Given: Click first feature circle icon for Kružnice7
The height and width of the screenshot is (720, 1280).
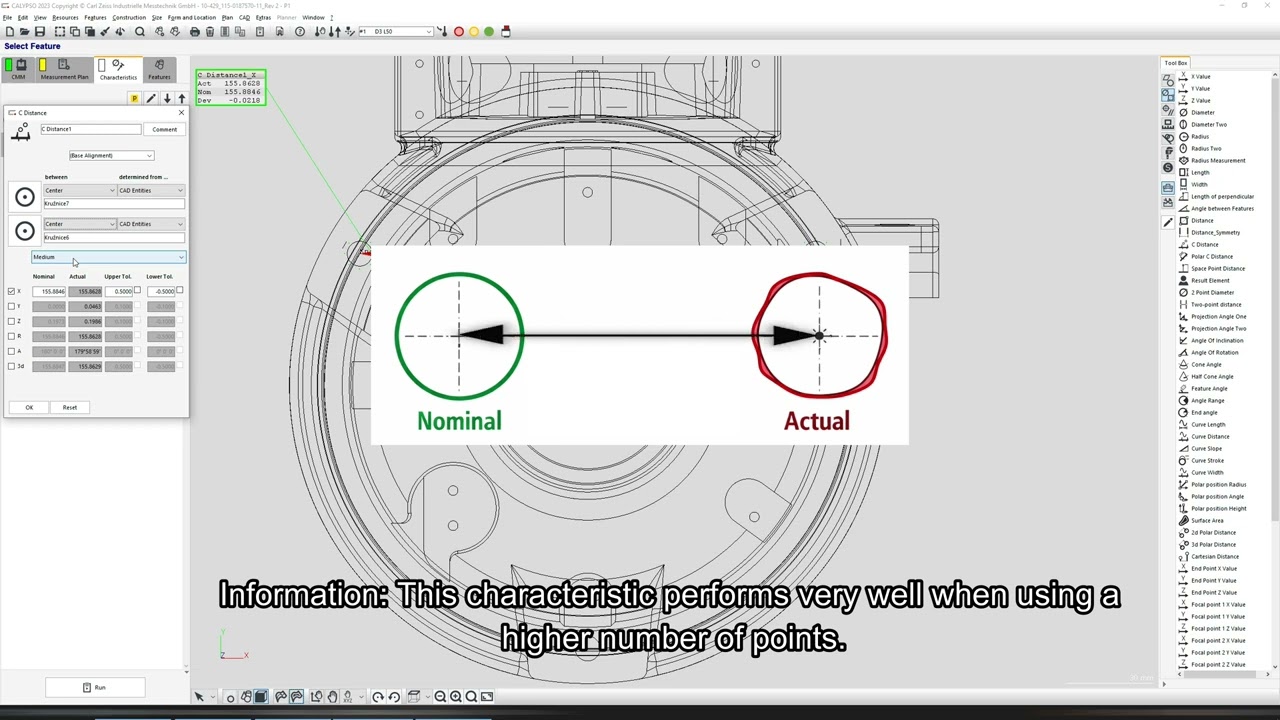Looking at the screenshot, I should coord(24,197).
